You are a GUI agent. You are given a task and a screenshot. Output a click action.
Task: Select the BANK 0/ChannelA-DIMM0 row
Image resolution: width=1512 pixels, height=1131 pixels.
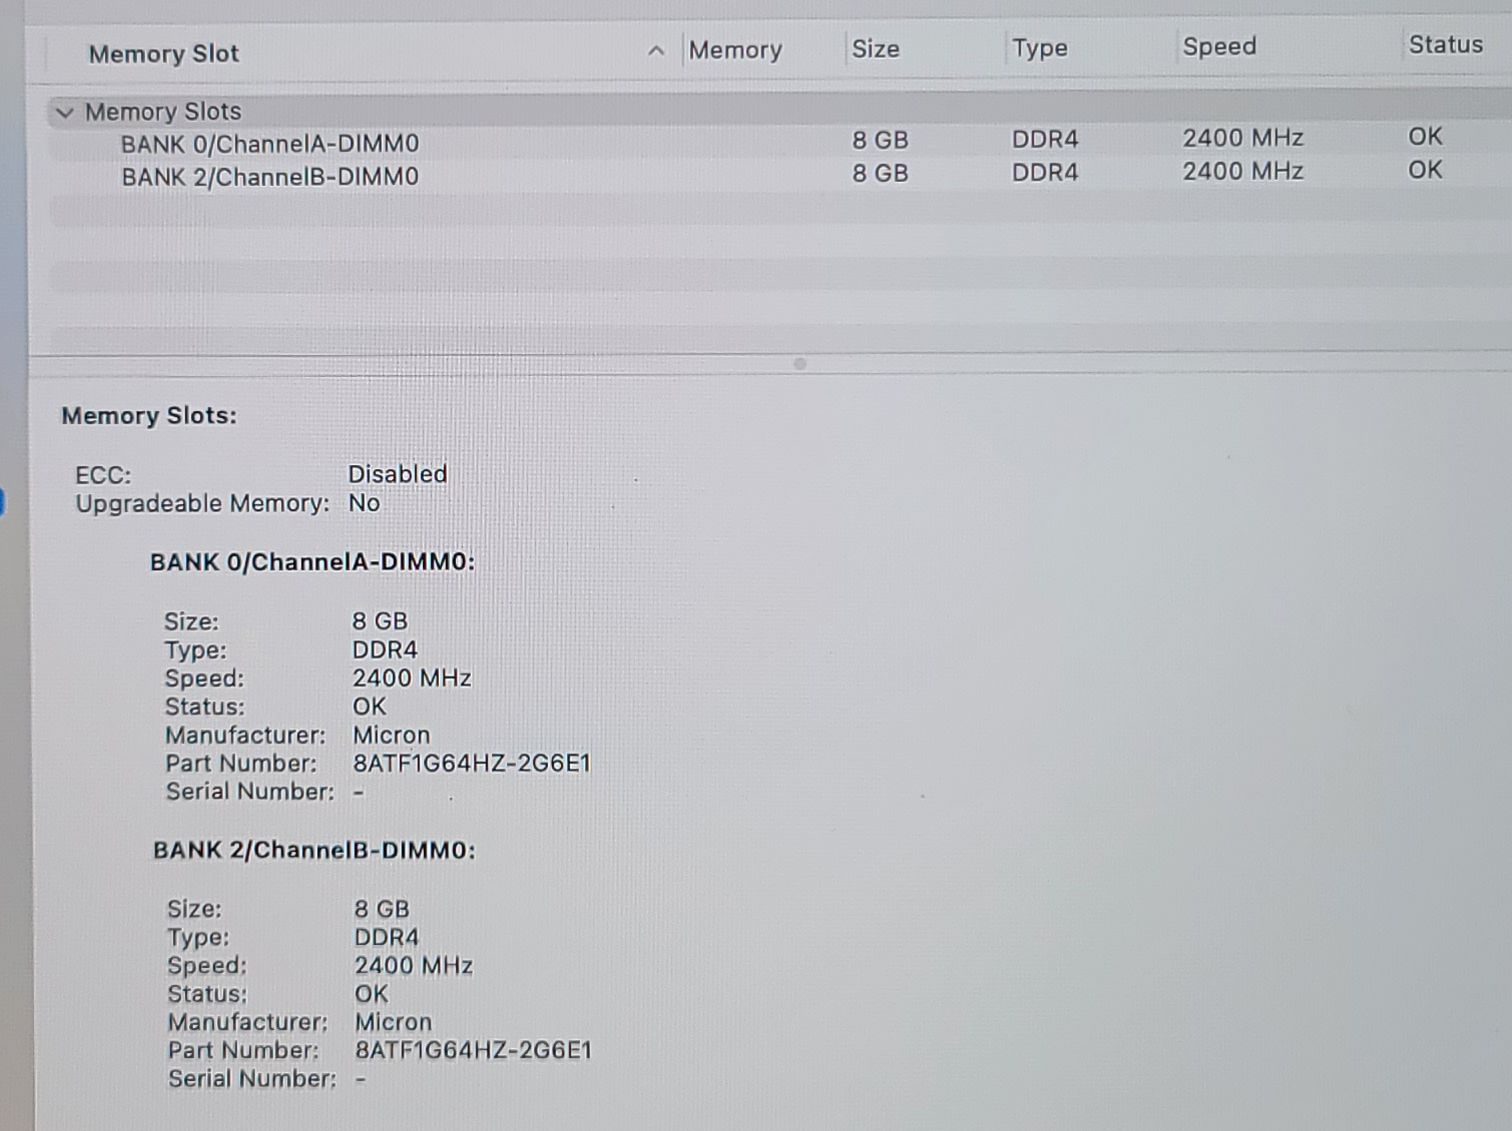pyautogui.click(x=270, y=144)
